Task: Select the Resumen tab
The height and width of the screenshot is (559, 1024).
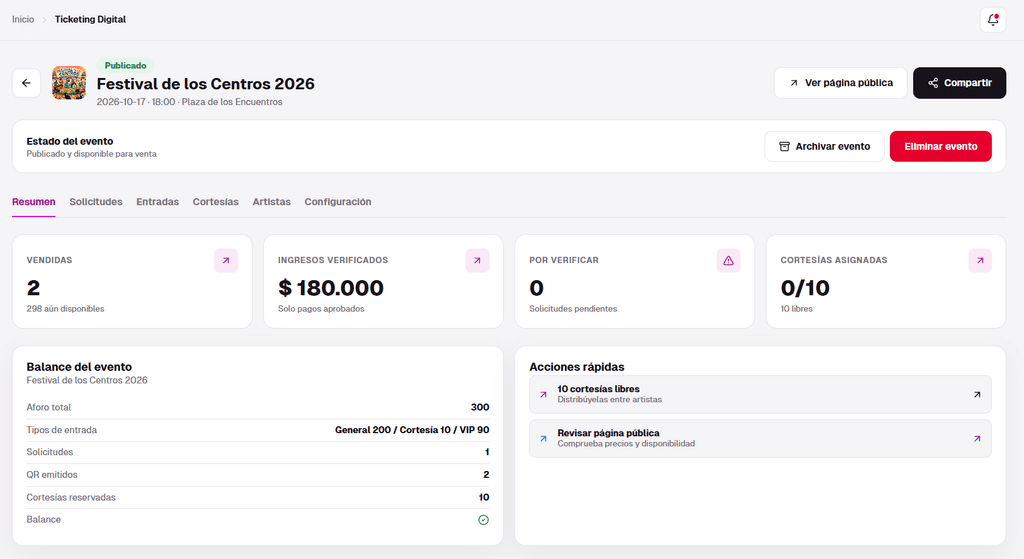Action: [x=33, y=202]
